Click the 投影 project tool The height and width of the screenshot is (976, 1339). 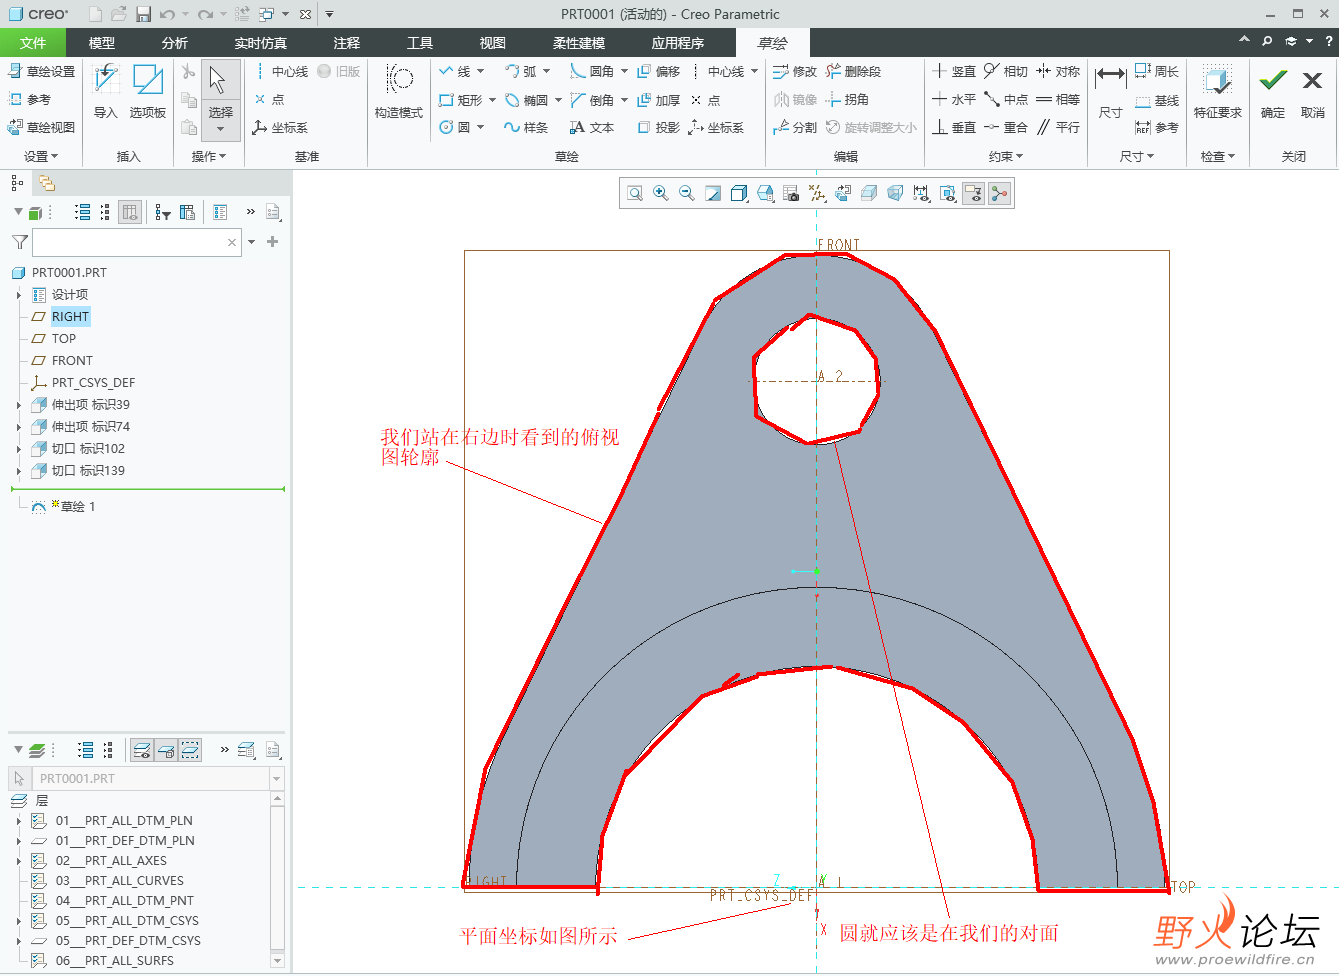coord(658,128)
